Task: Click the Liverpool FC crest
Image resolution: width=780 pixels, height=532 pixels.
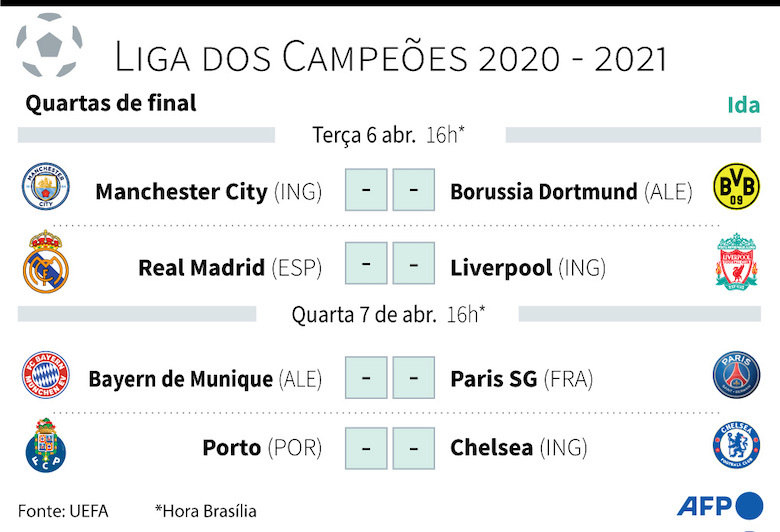Action: (x=736, y=263)
